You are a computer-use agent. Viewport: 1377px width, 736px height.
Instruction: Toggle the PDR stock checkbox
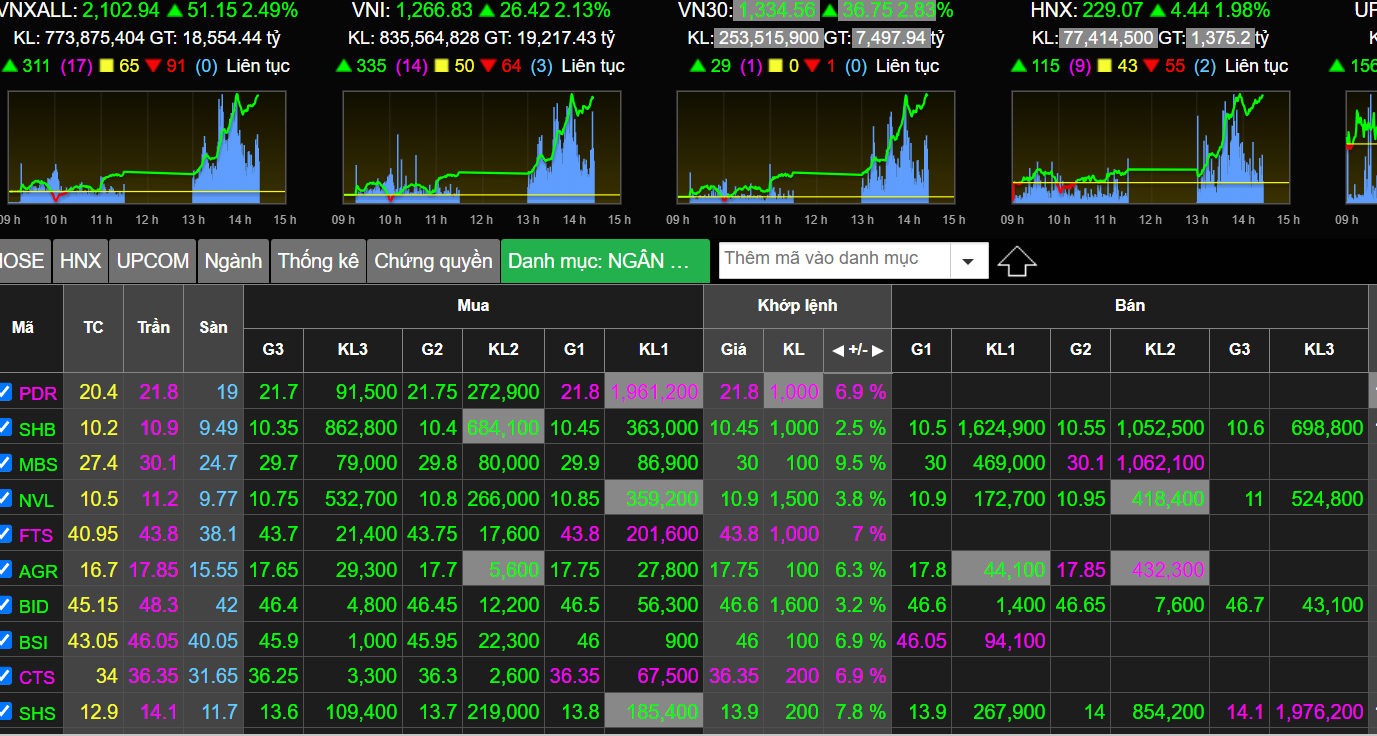(x=6, y=392)
